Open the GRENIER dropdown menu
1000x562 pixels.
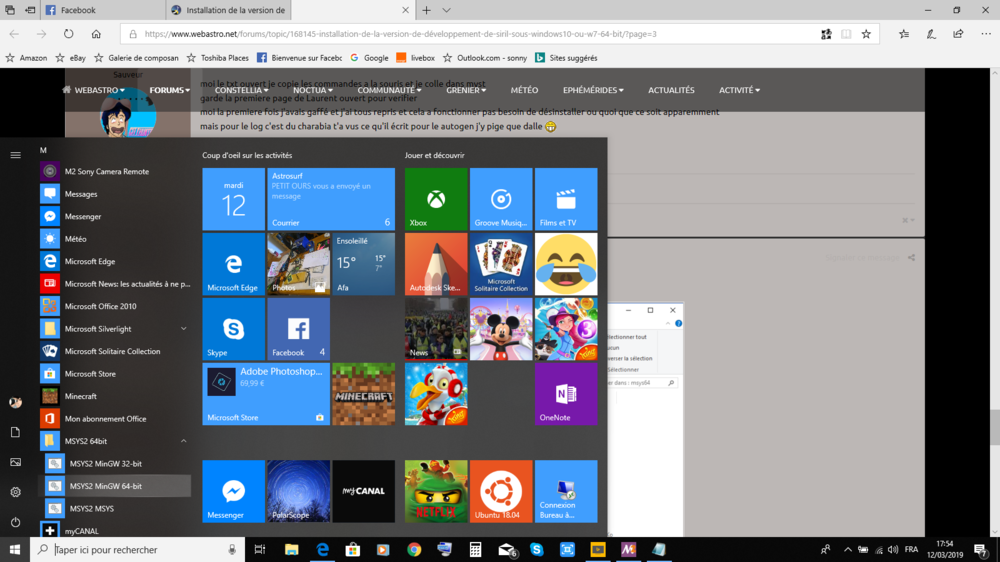tap(466, 91)
